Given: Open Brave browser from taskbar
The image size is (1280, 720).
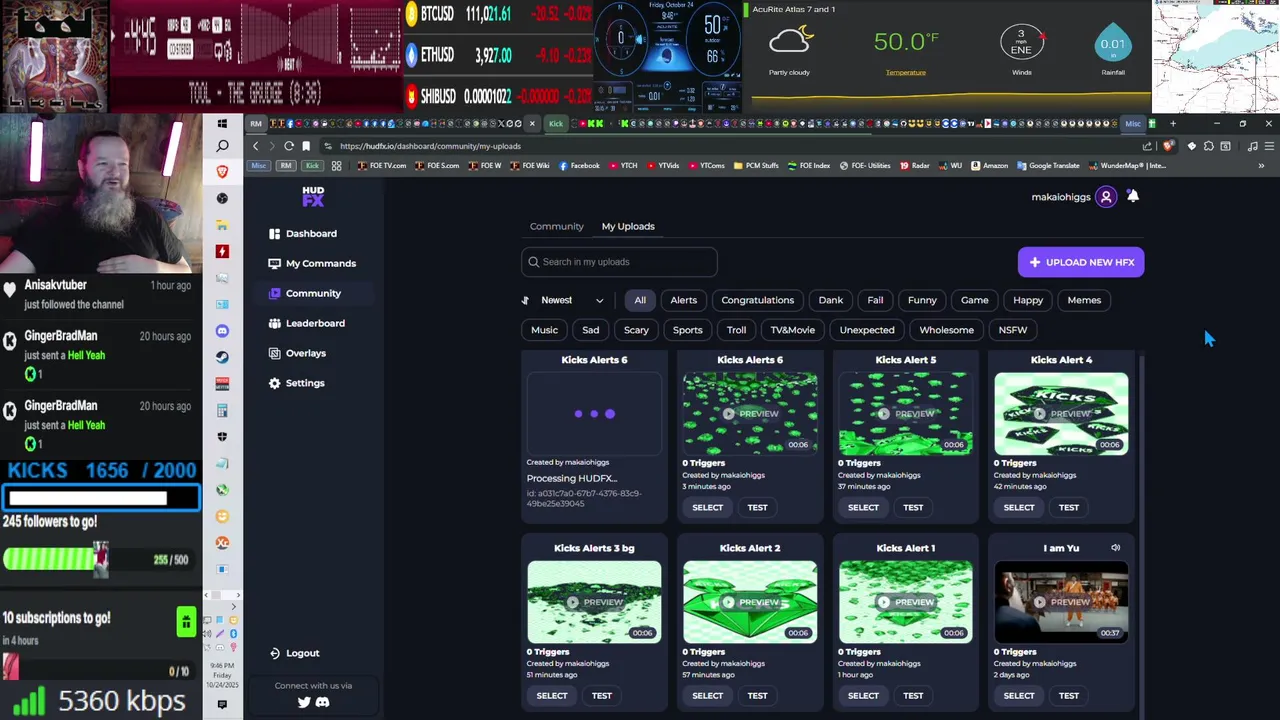Looking at the screenshot, I should [222, 172].
